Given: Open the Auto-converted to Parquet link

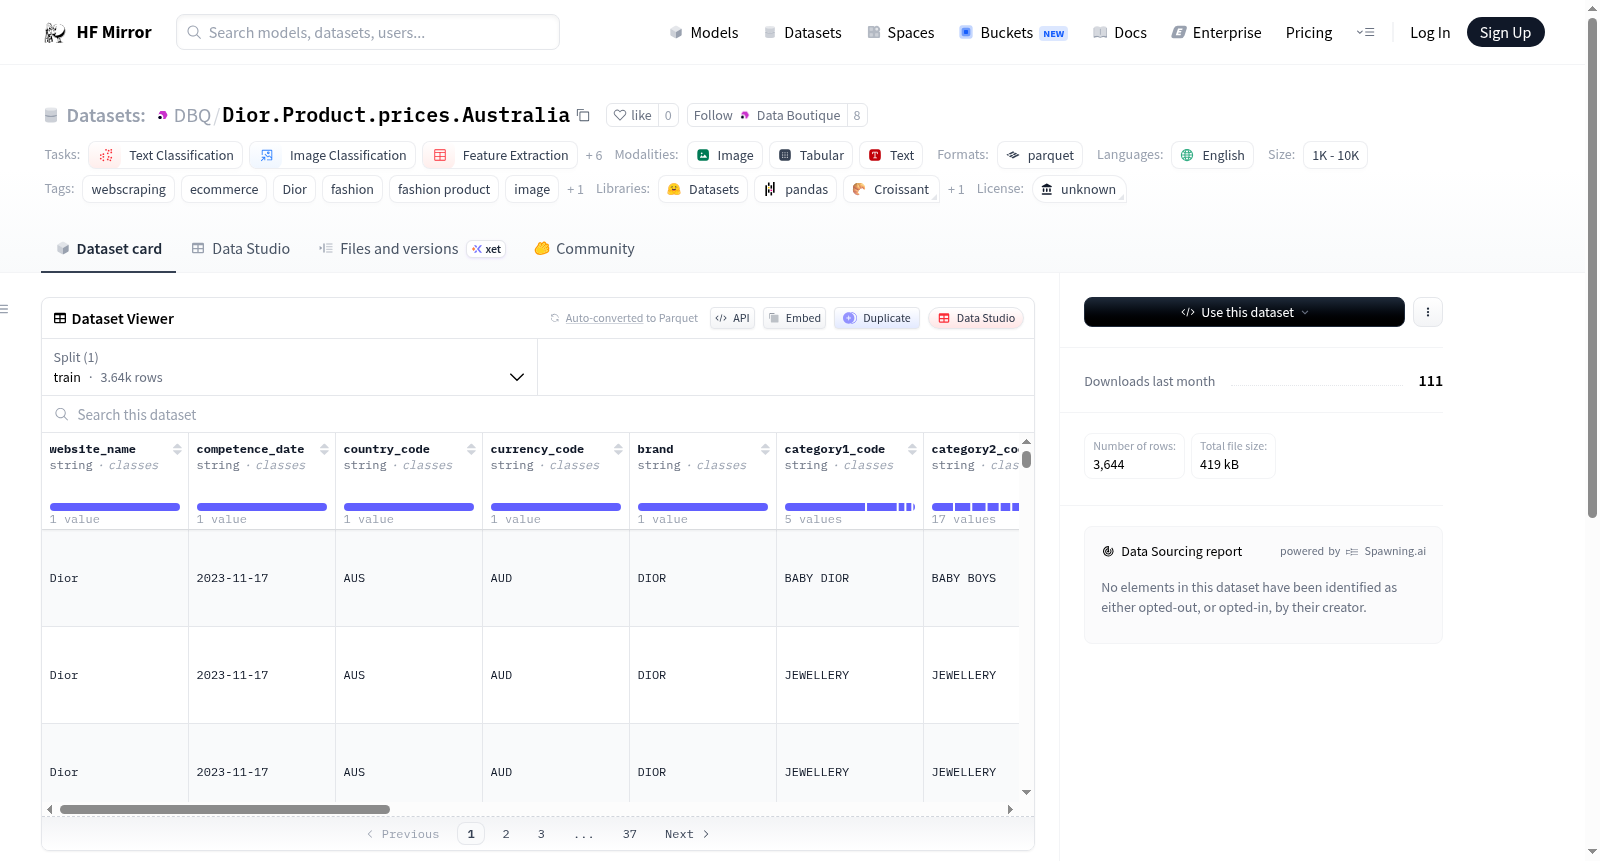Looking at the screenshot, I should 604,318.
